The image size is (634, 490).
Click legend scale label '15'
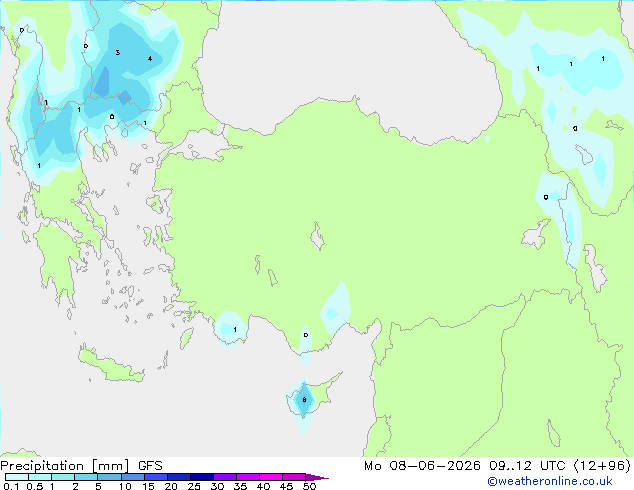coord(148,486)
